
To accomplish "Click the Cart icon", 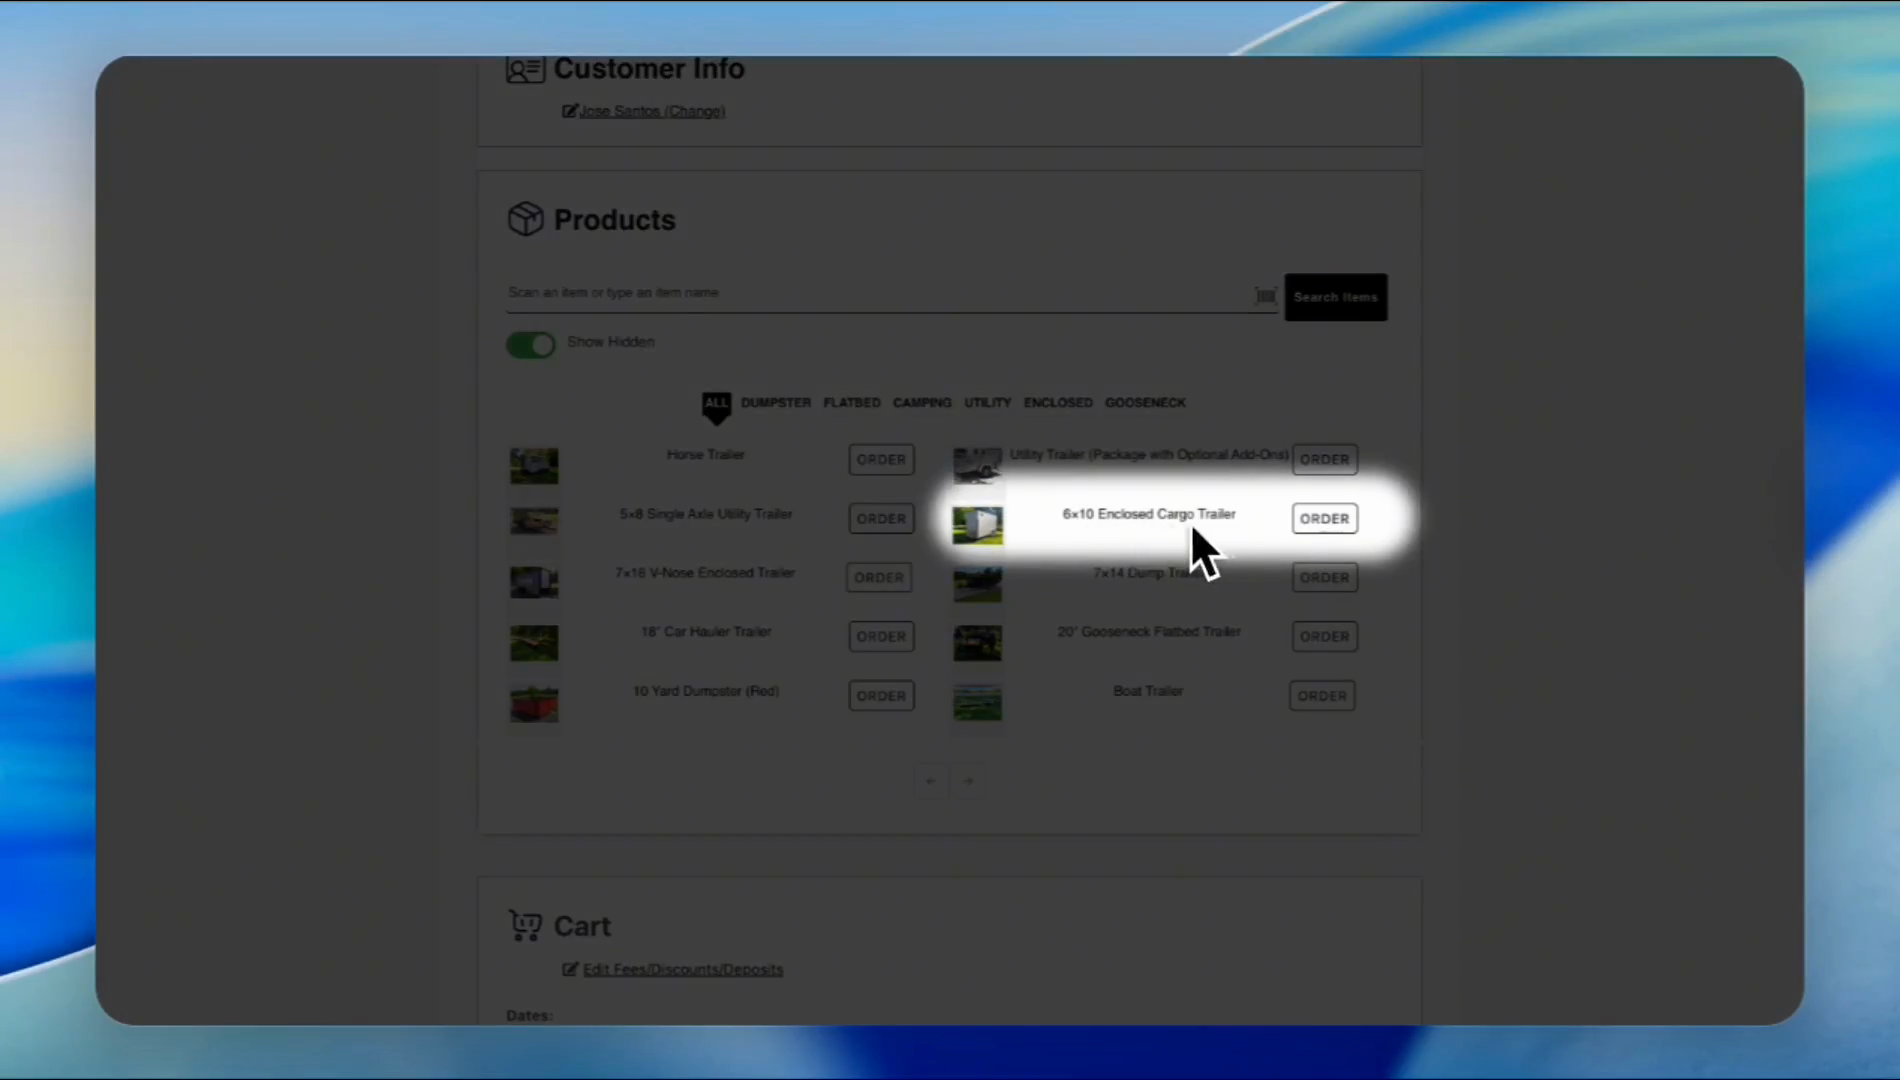I will click(525, 925).
